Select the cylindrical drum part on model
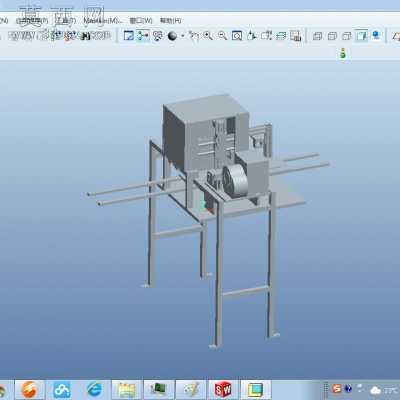Viewport: 400px width, 400px height. point(235,182)
